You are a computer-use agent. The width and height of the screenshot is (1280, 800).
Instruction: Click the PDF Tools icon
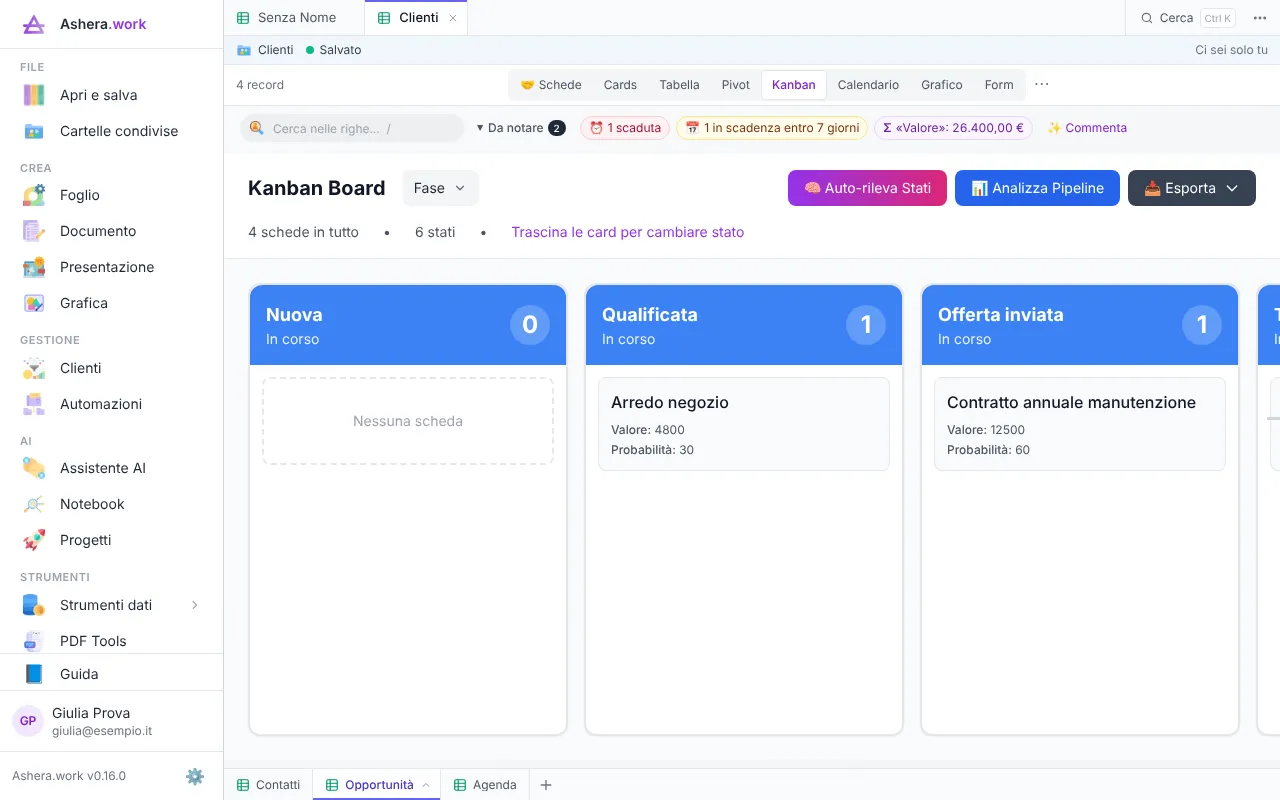coord(34,641)
